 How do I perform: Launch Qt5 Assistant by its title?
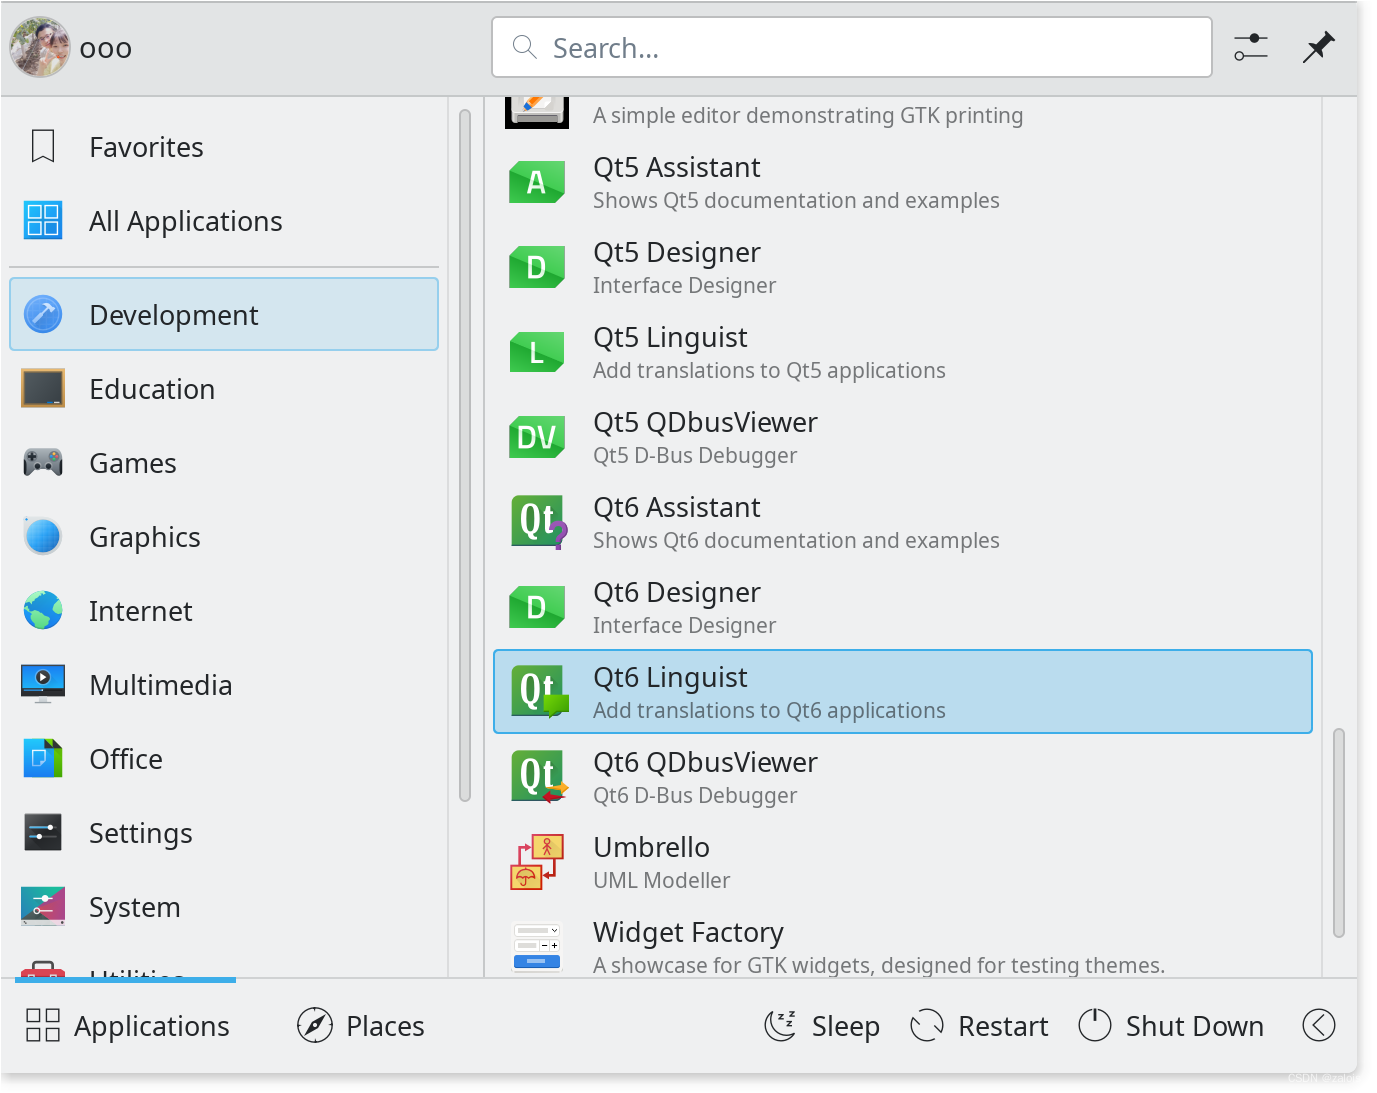[x=677, y=167]
